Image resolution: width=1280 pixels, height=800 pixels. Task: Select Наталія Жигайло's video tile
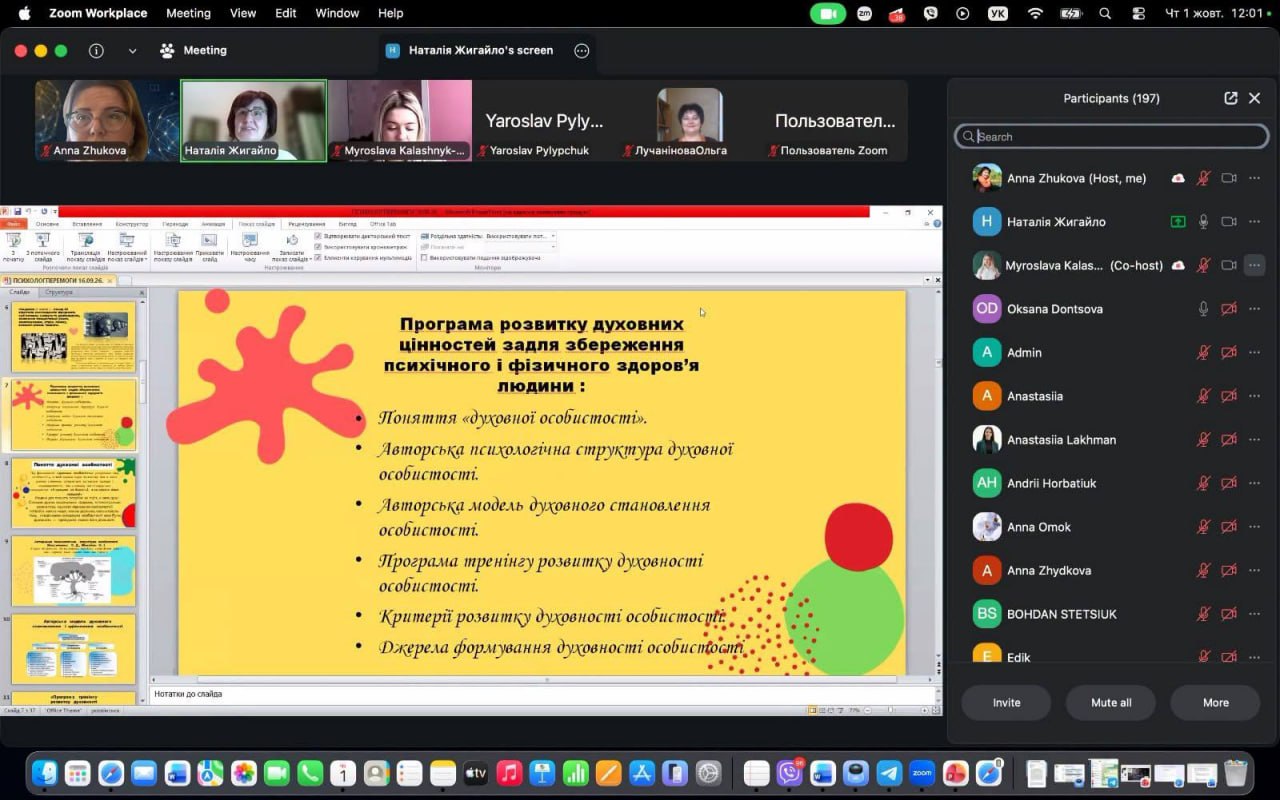tap(254, 121)
